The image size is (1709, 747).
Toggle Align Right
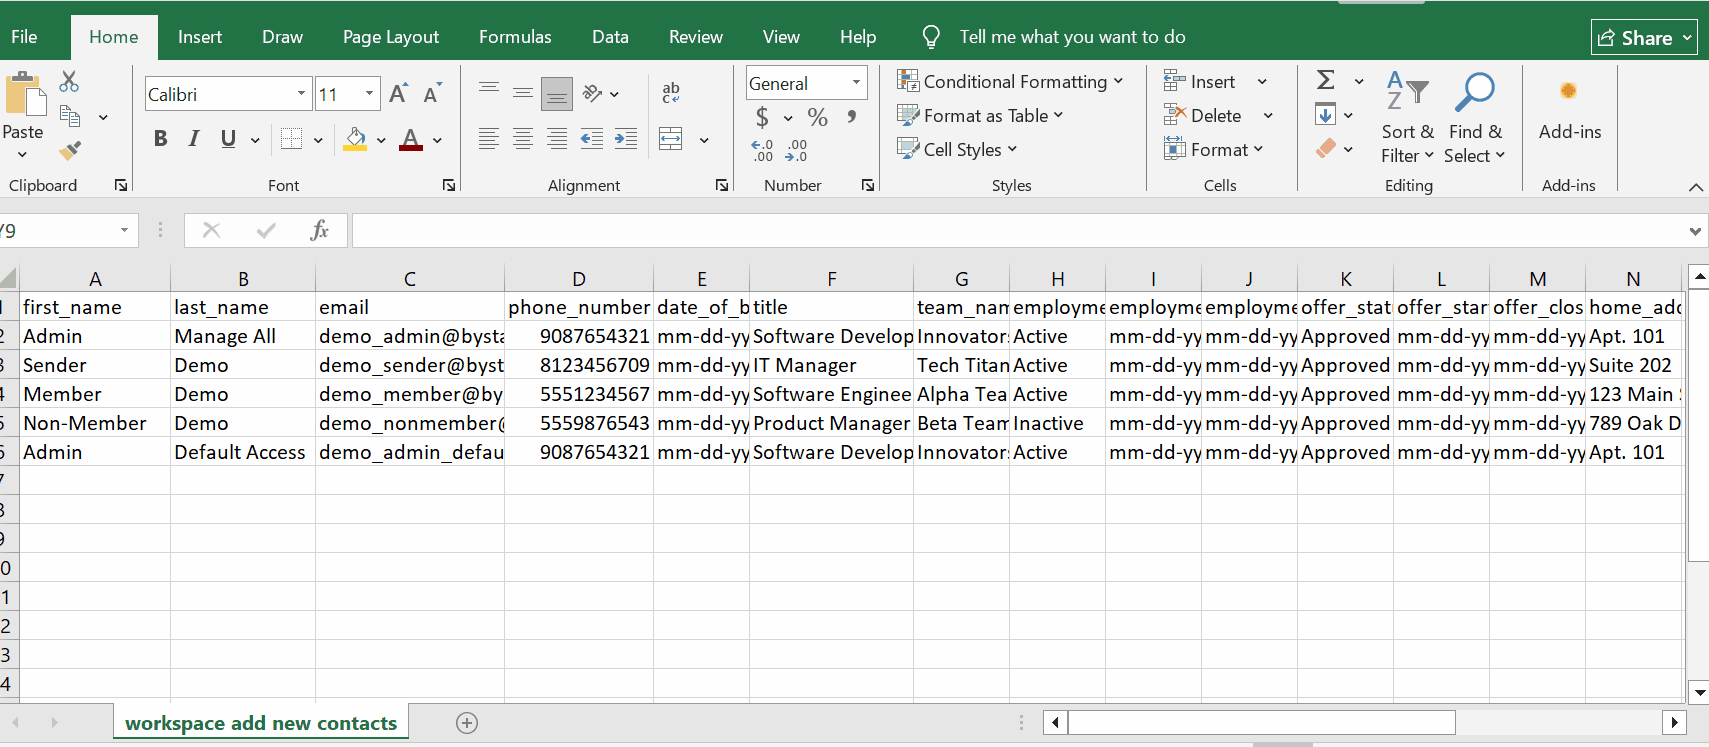[557, 139]
